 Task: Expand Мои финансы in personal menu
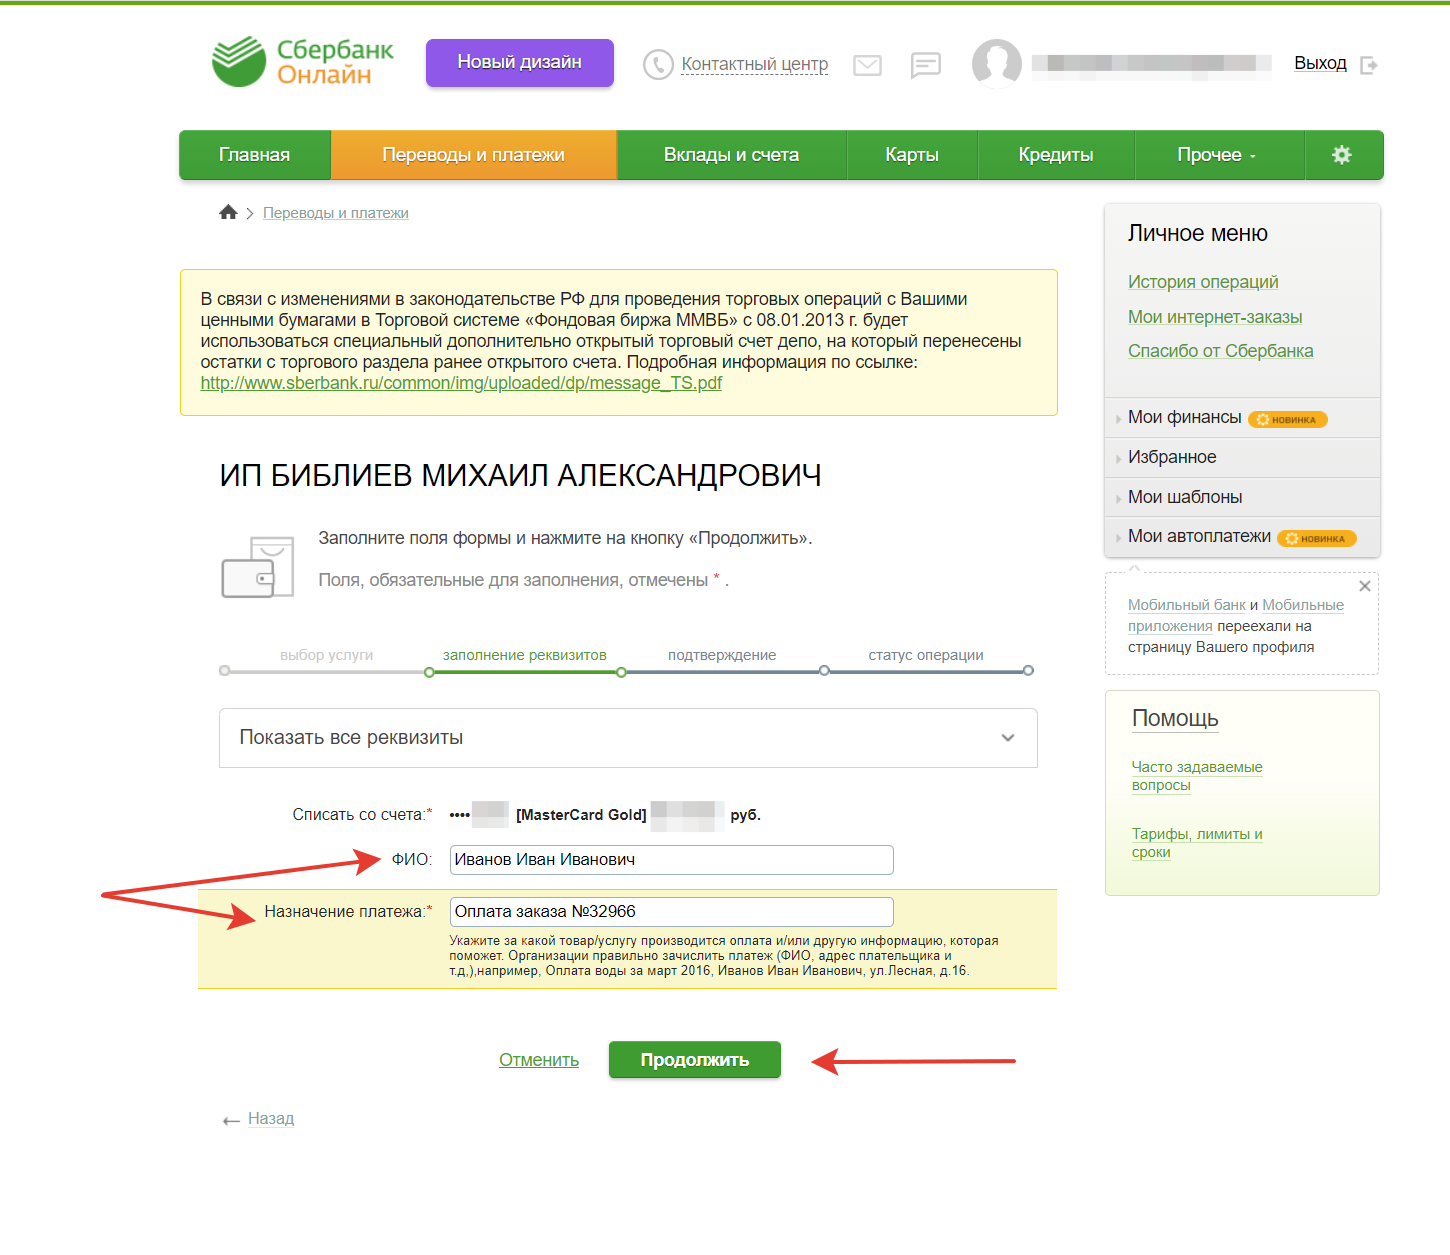pos(1184,417)
